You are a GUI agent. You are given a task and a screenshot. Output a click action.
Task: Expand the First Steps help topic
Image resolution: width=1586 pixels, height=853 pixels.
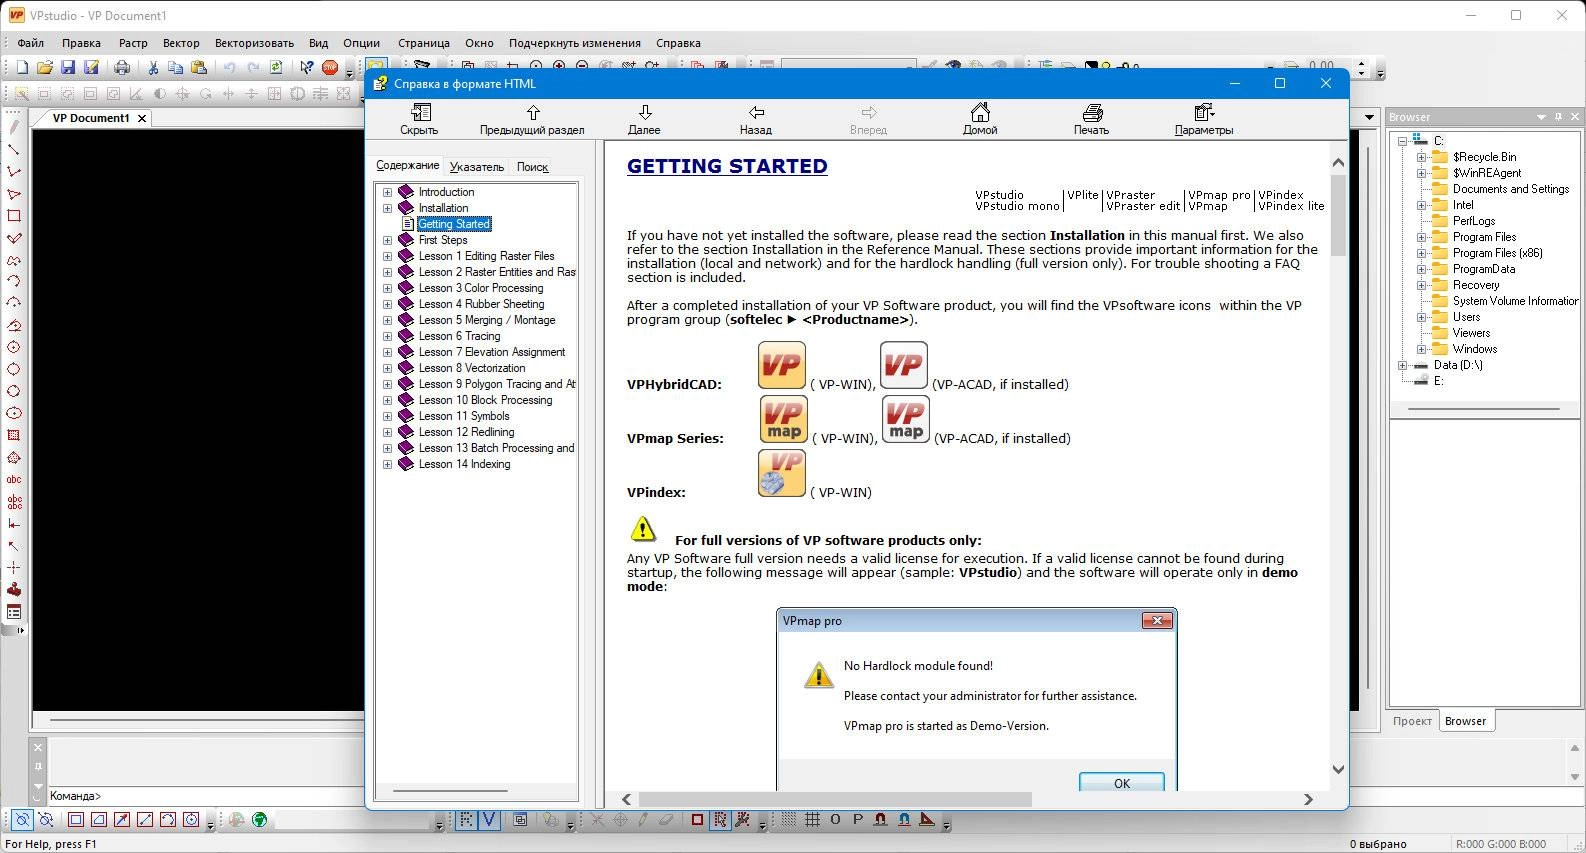[387, 240]
